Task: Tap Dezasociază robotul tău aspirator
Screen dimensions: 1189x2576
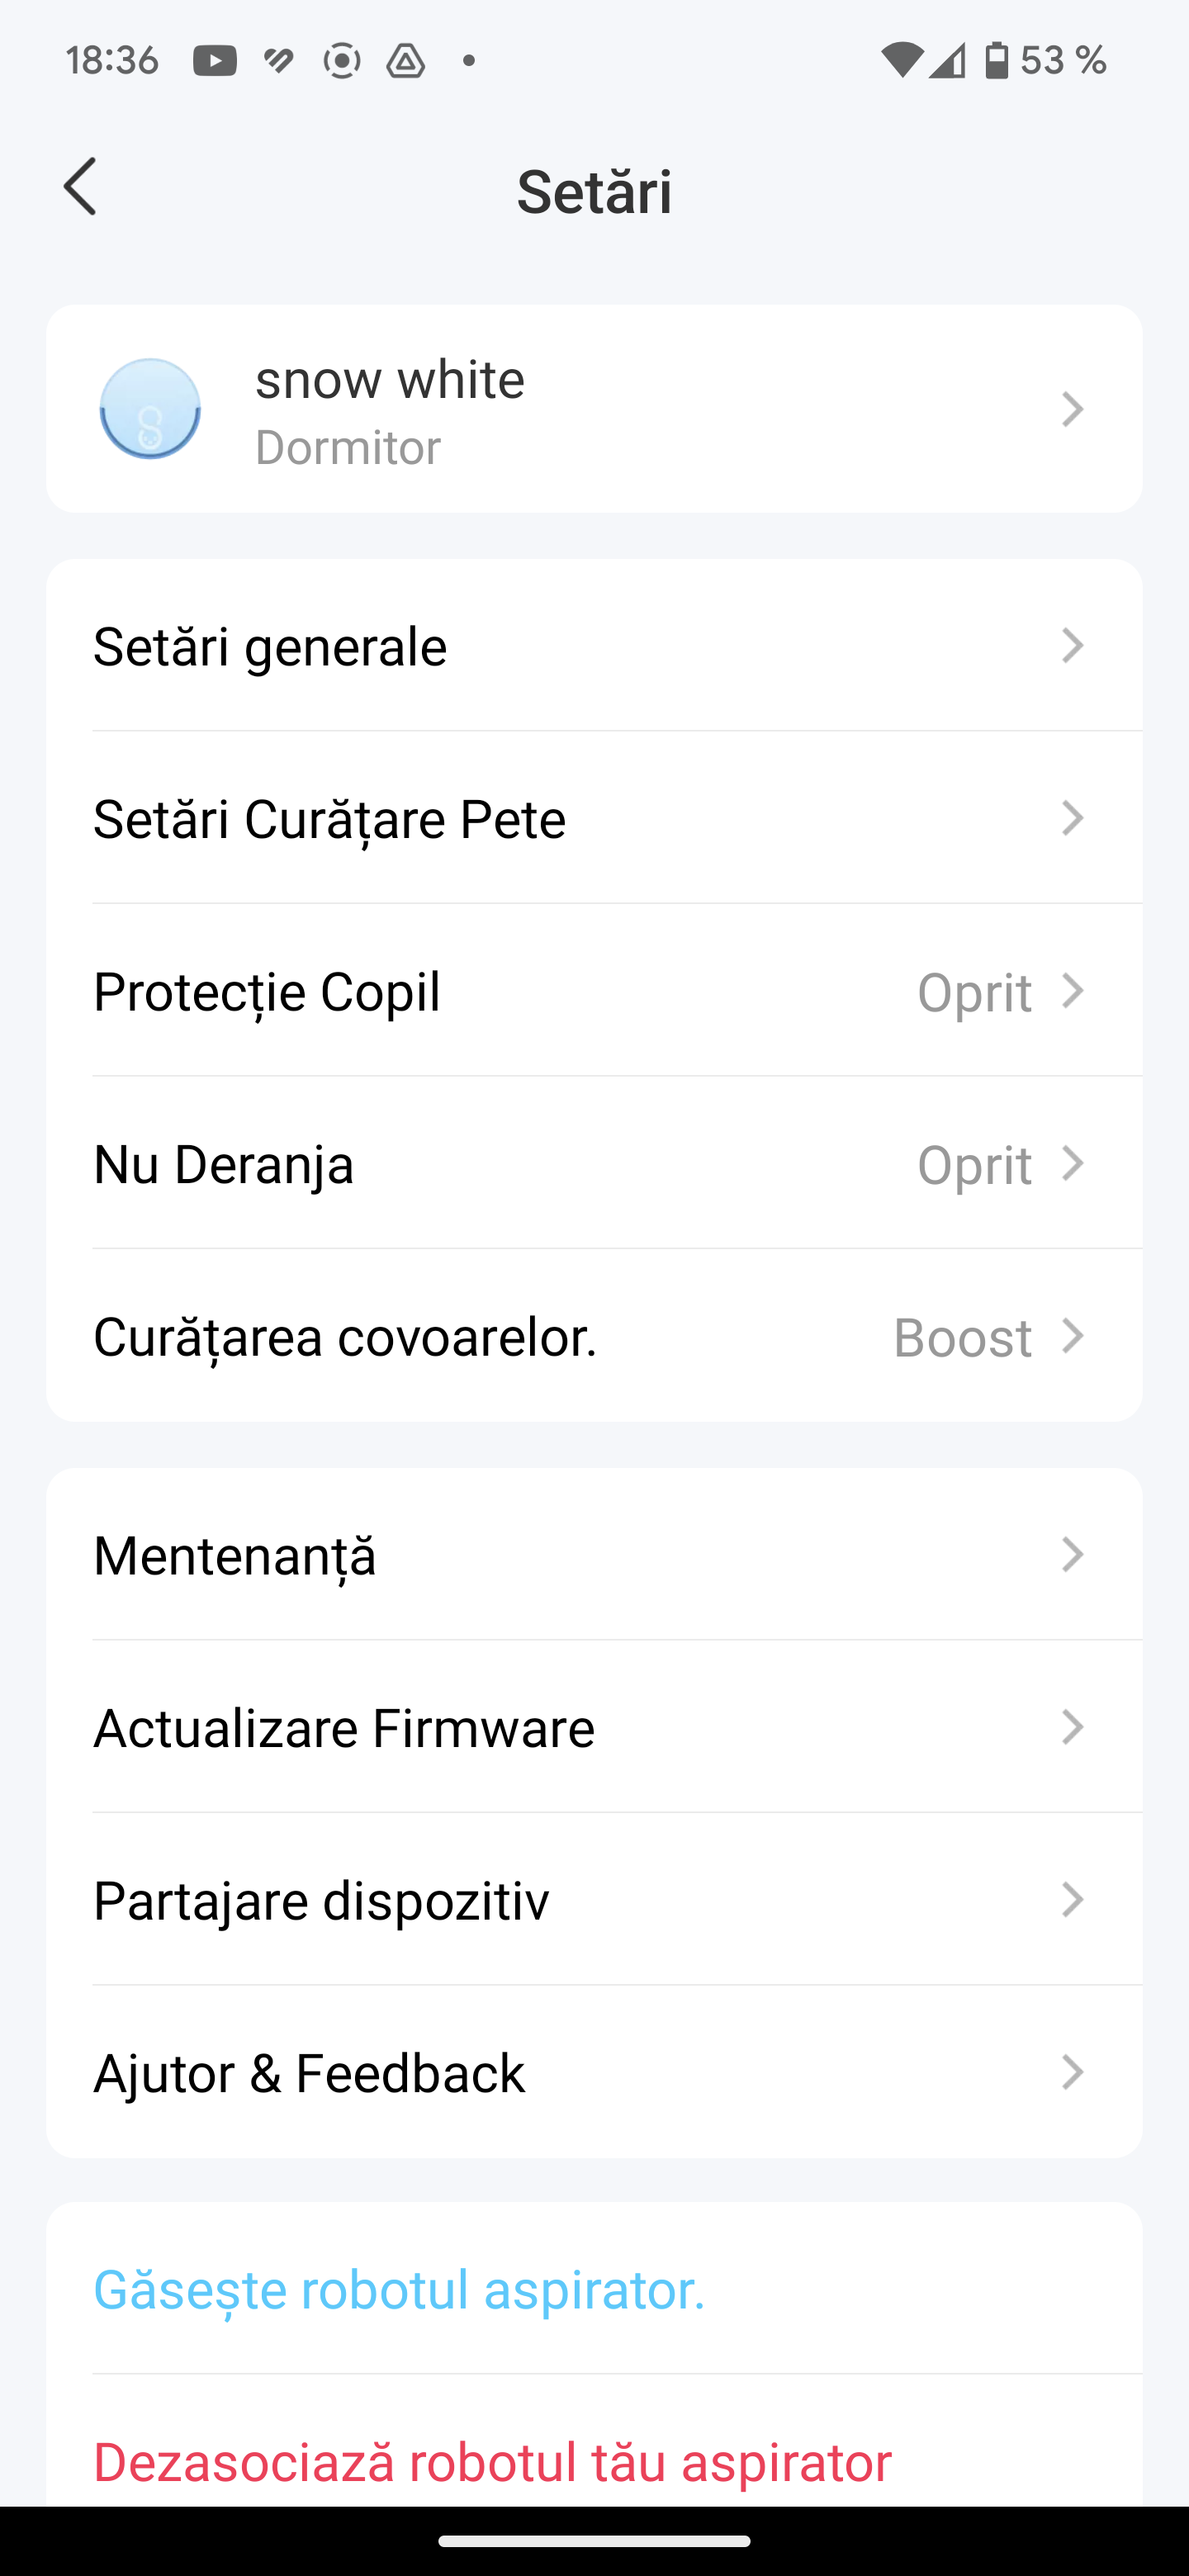Action: tap(492, 2462)
